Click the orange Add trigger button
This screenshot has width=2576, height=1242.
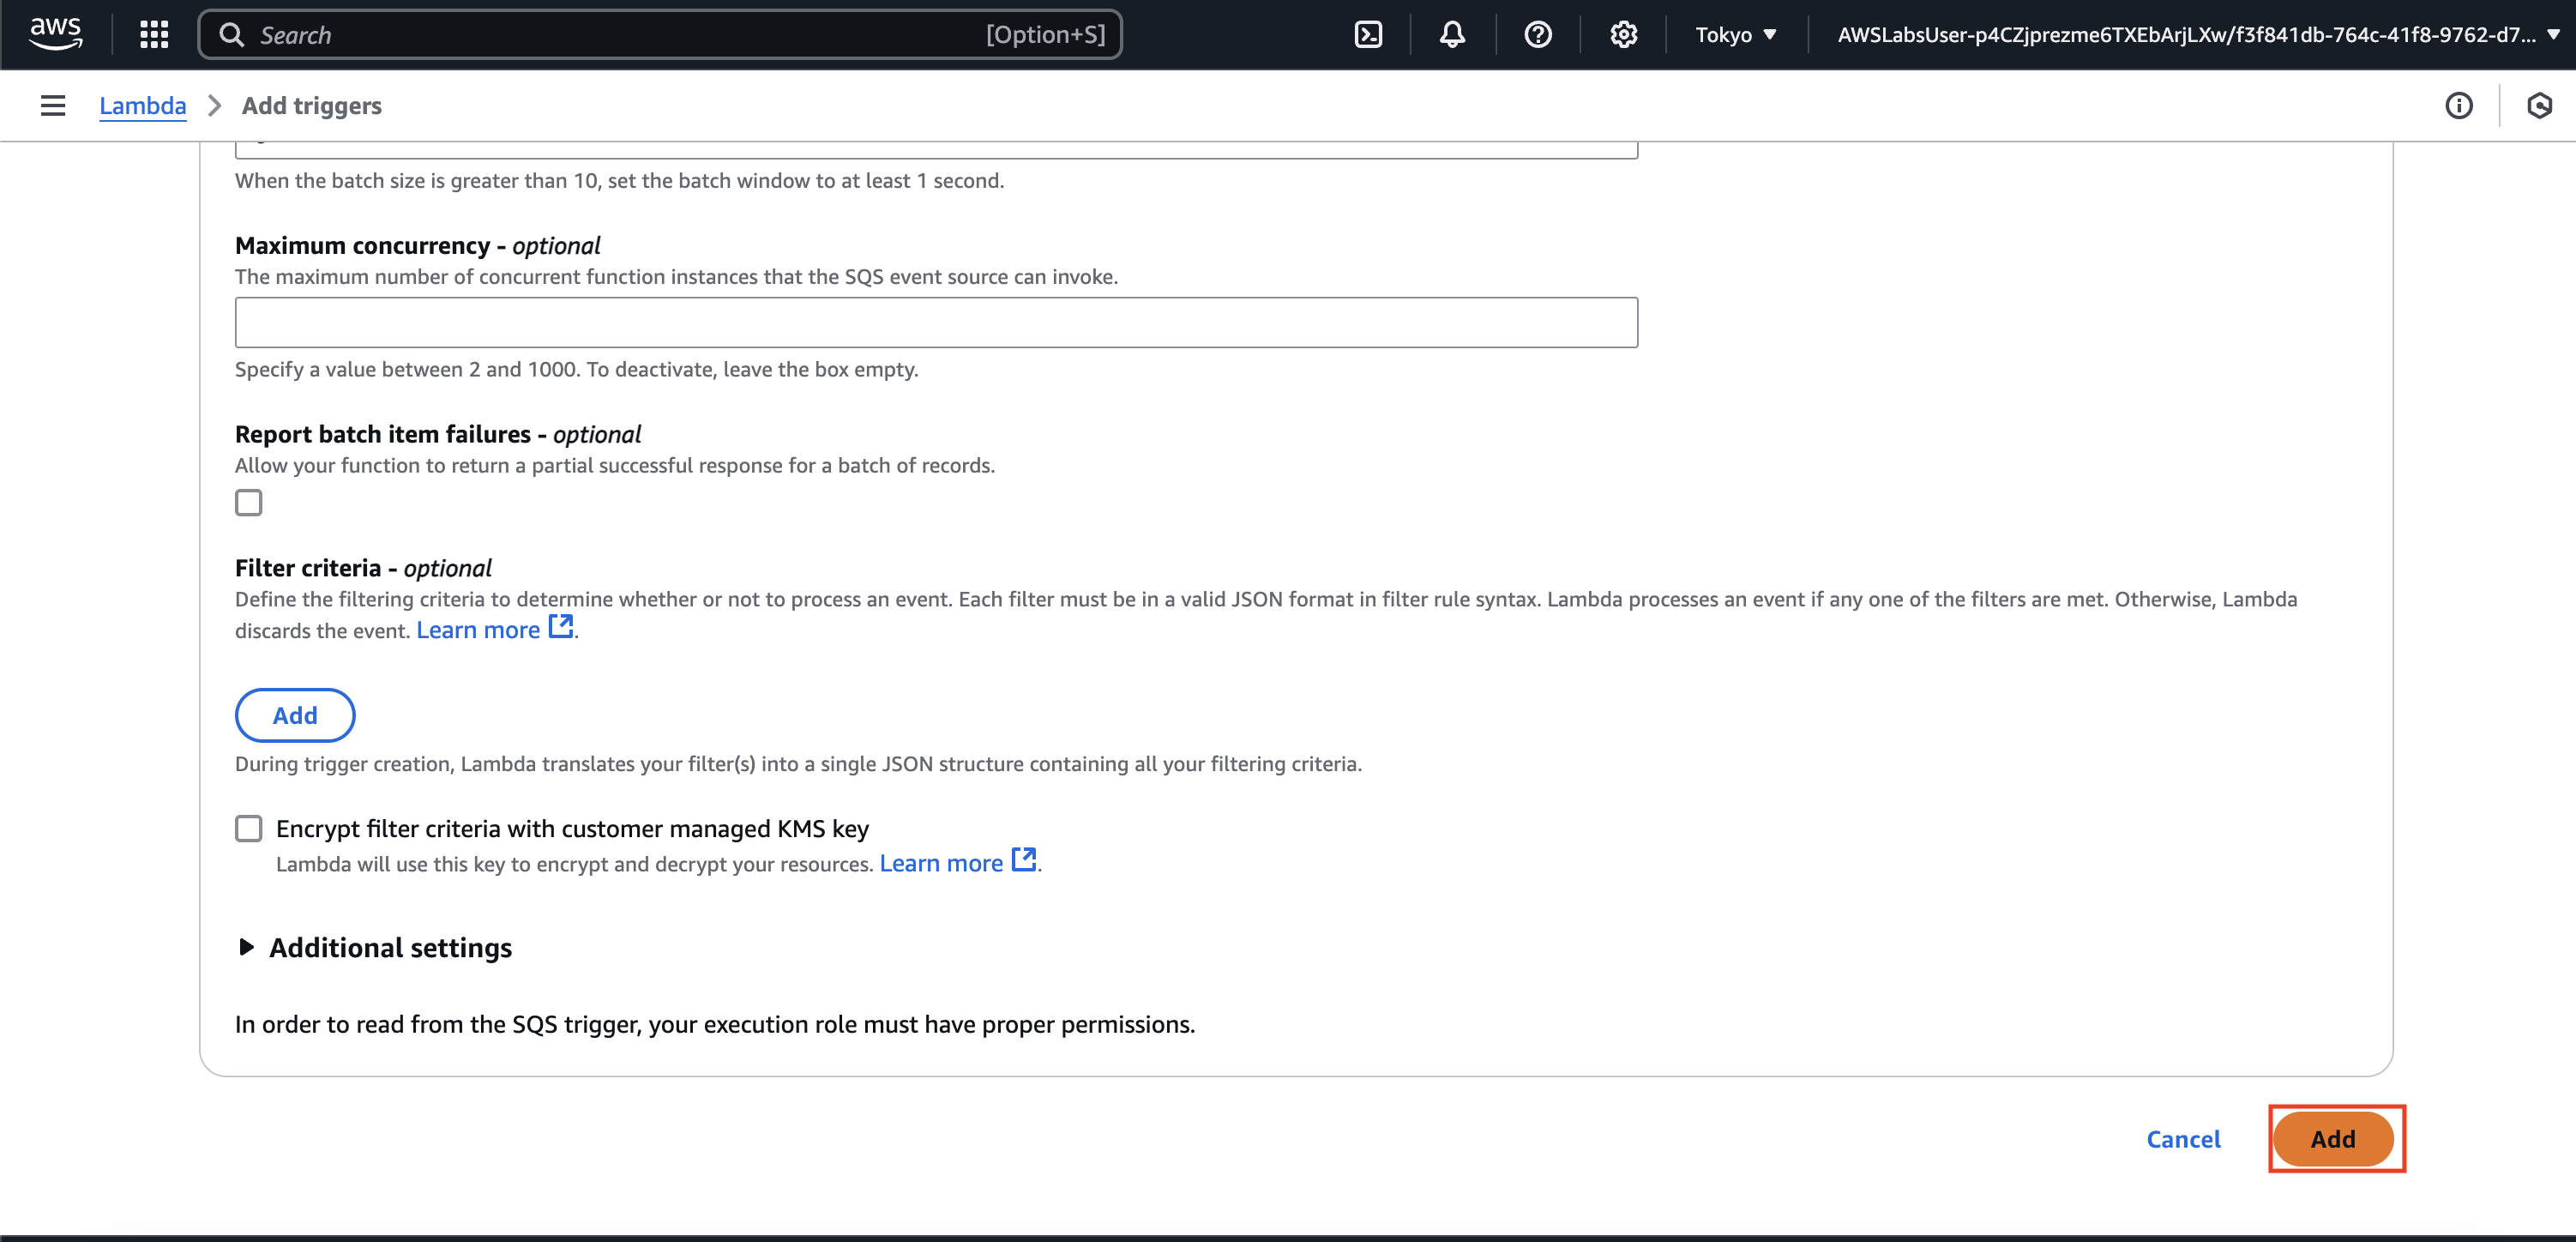(x=2332, y=1138)
